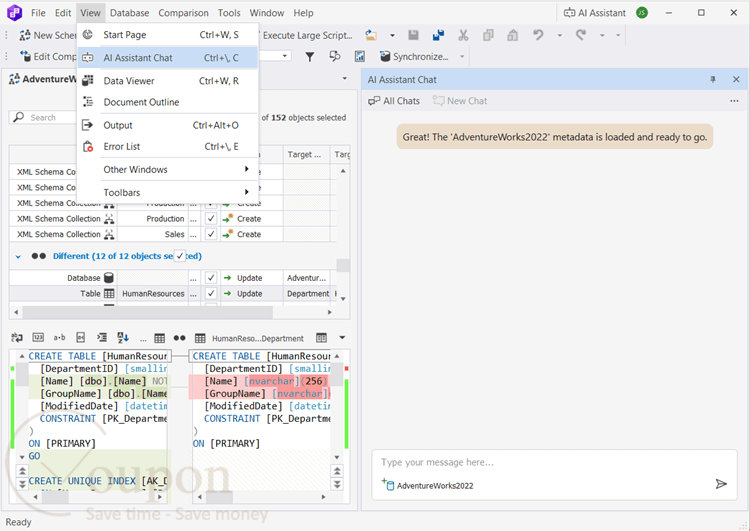Image resolution: width=750 pixels, height=531 pixels.
Task: Click the Save All icon
Action: (438, 35)
